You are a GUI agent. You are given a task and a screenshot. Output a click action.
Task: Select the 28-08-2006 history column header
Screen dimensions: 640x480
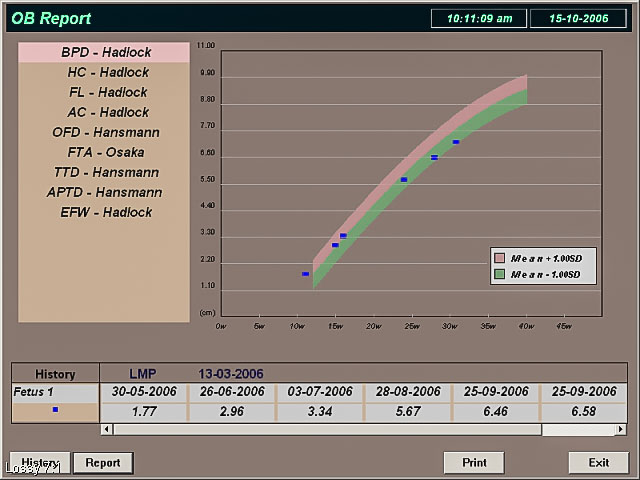(407, 391)
